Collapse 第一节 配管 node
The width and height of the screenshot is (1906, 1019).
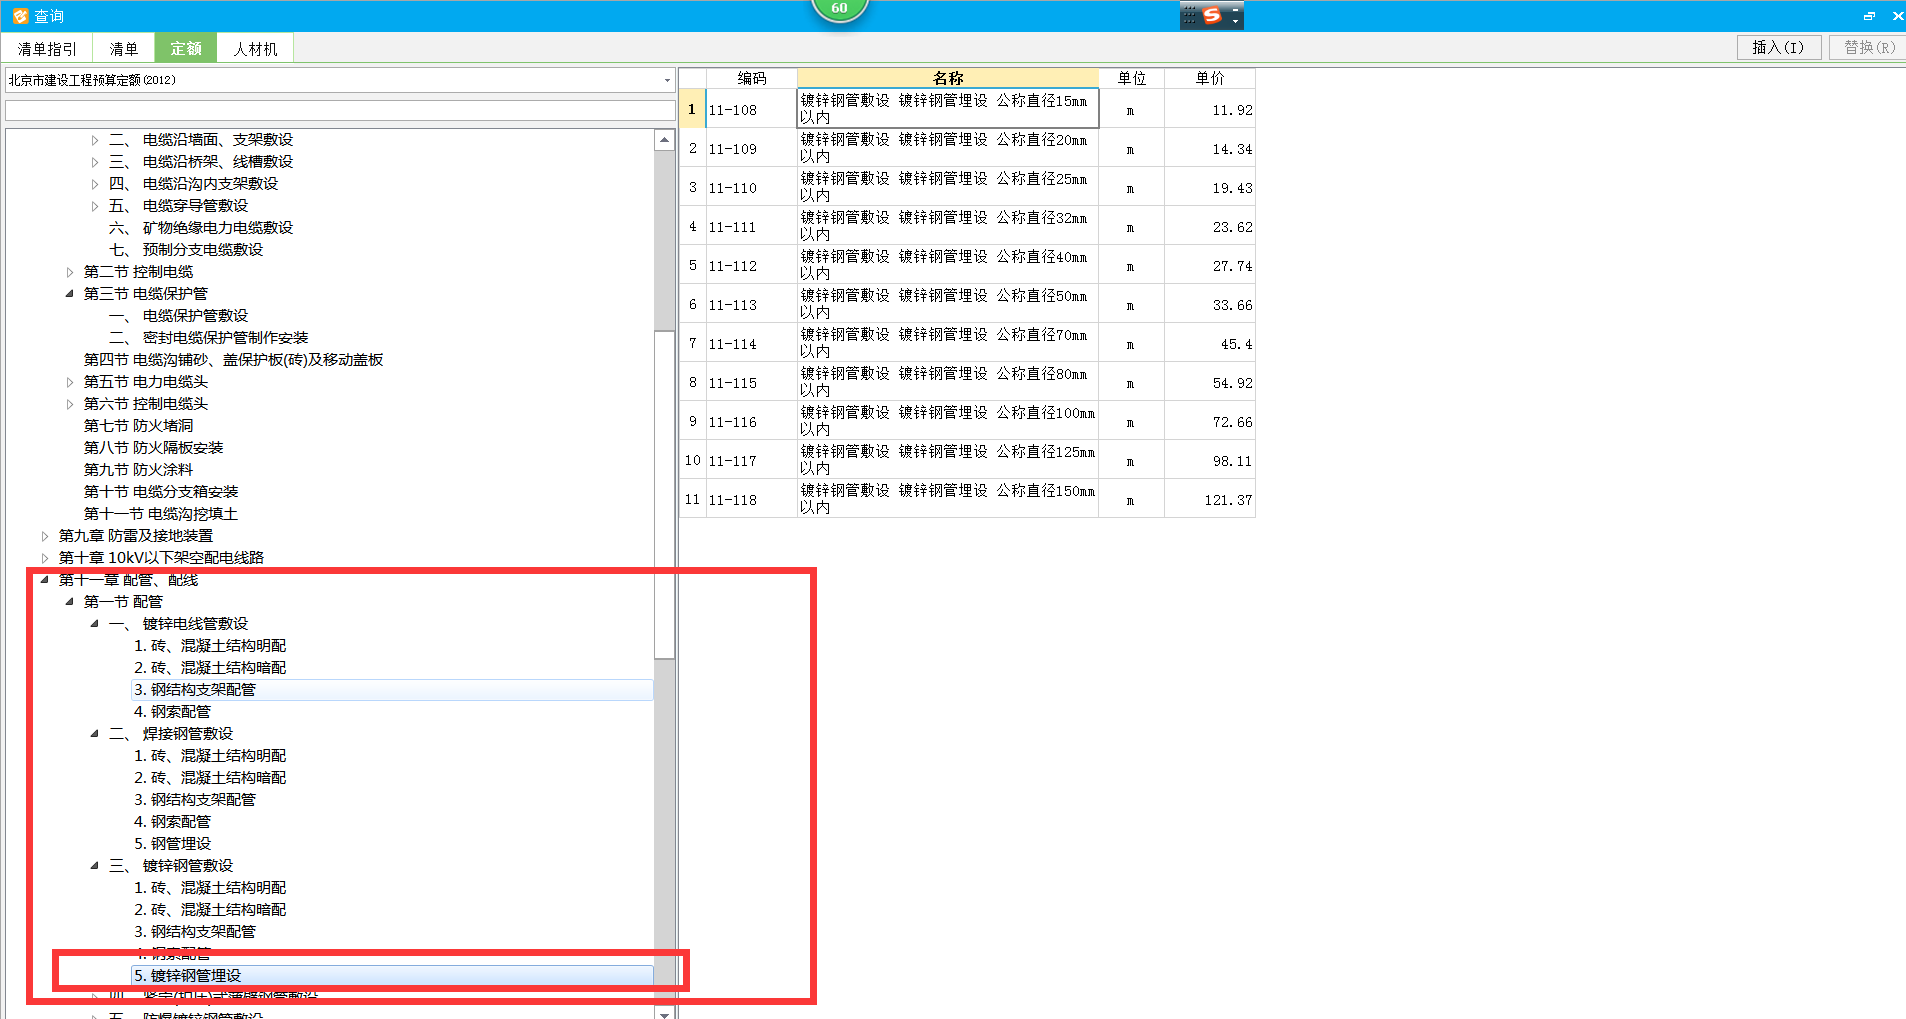[70, 602]
